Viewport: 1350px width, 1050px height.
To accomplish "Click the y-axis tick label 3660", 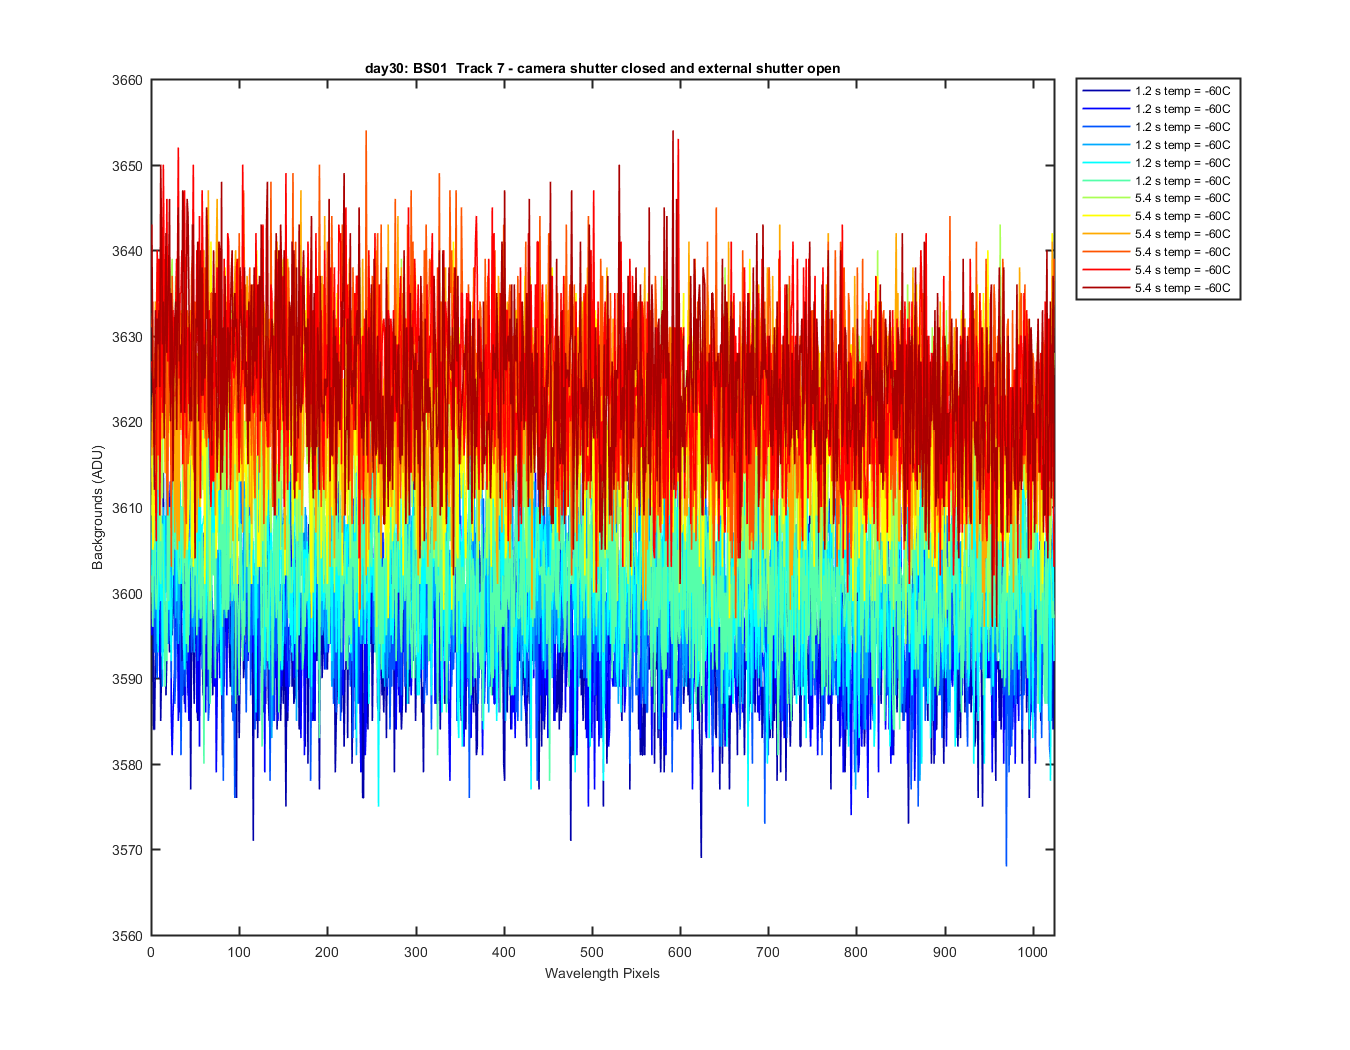I will 129,81.
